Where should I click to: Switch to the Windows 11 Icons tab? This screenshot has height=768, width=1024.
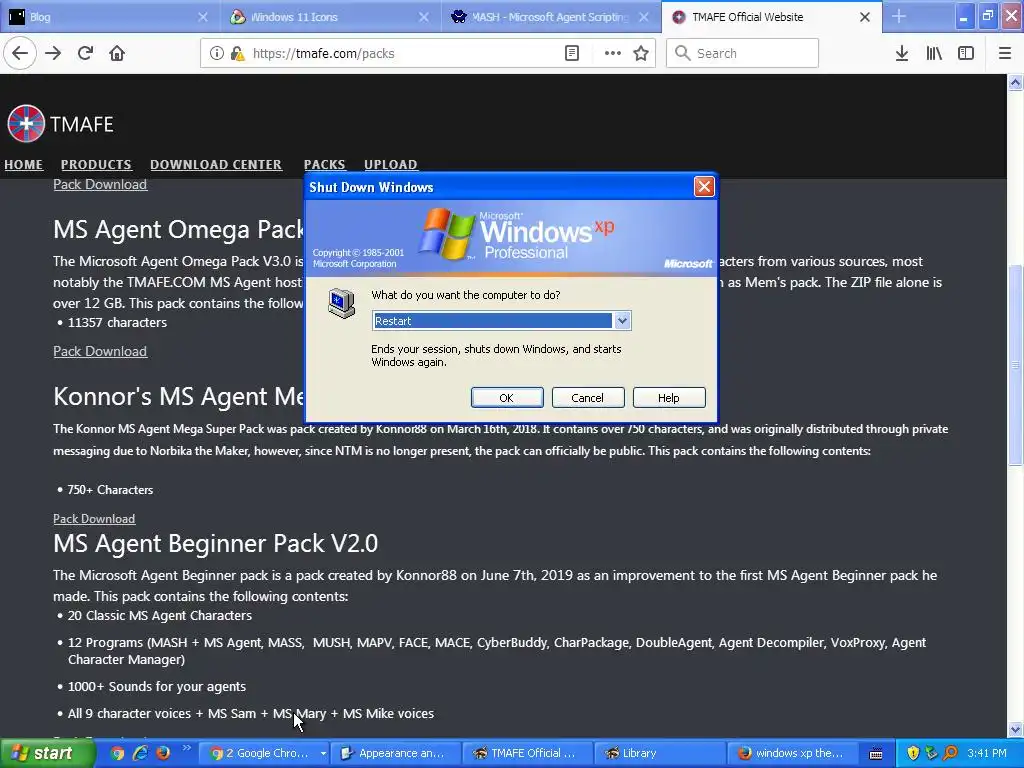coord(330,17)
